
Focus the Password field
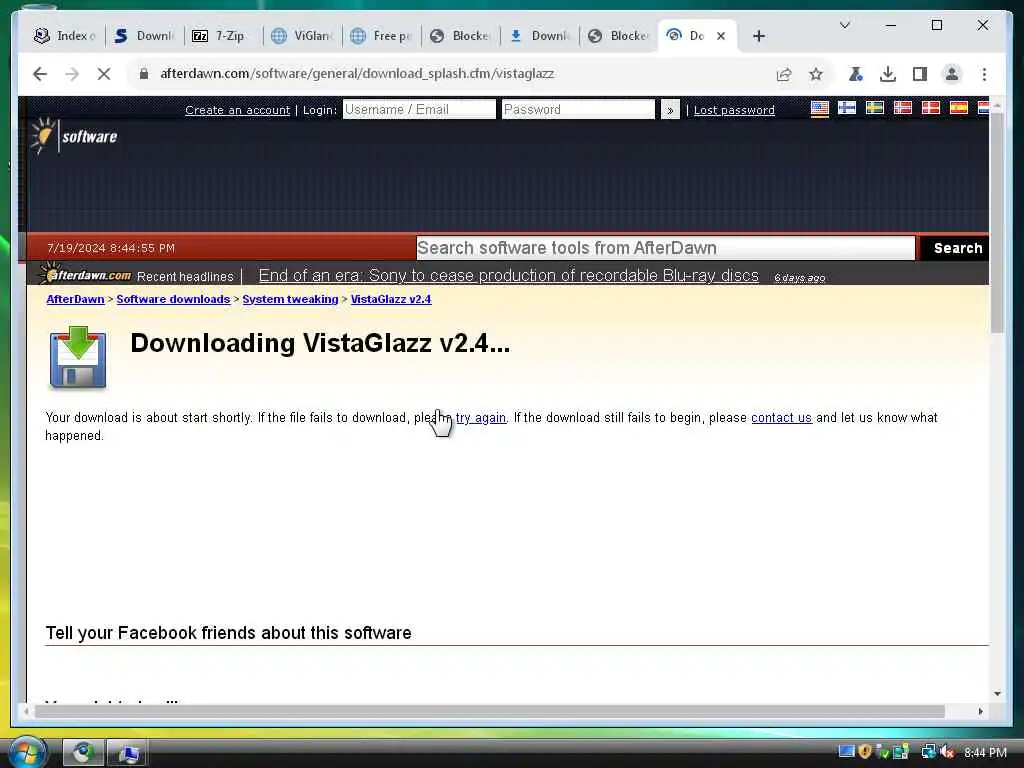click(x=578, y=109)
